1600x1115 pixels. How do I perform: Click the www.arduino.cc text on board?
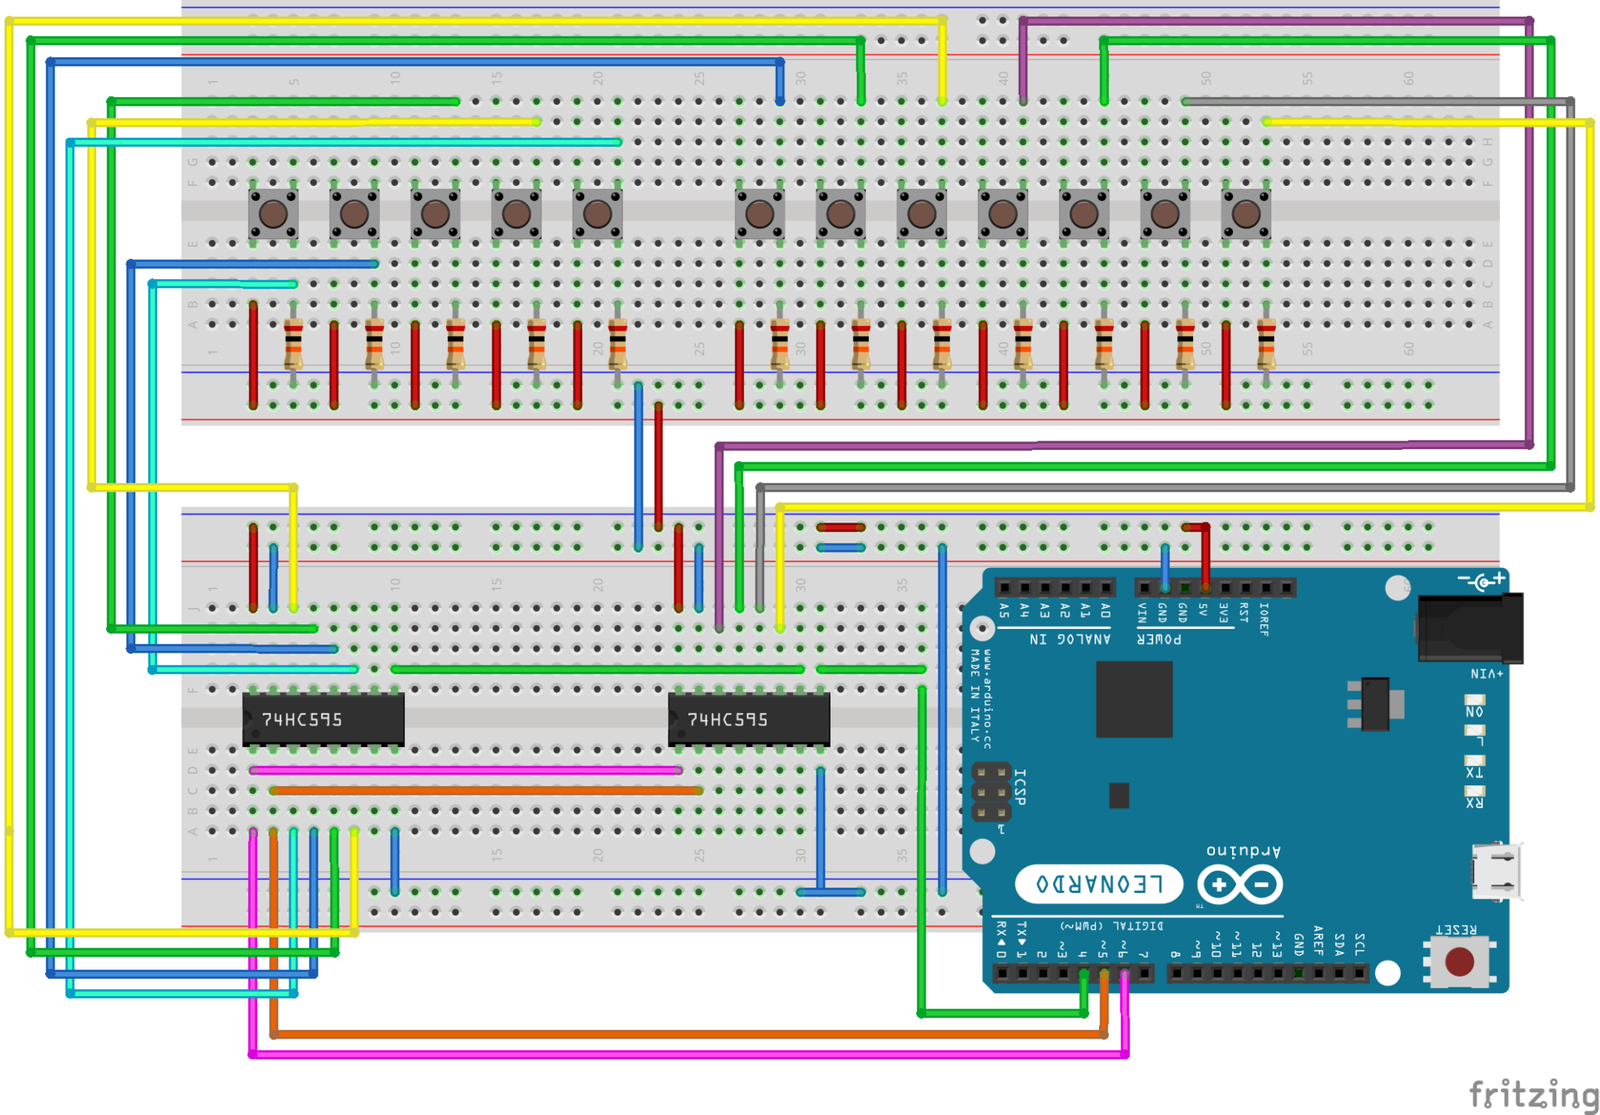point(987,699)
